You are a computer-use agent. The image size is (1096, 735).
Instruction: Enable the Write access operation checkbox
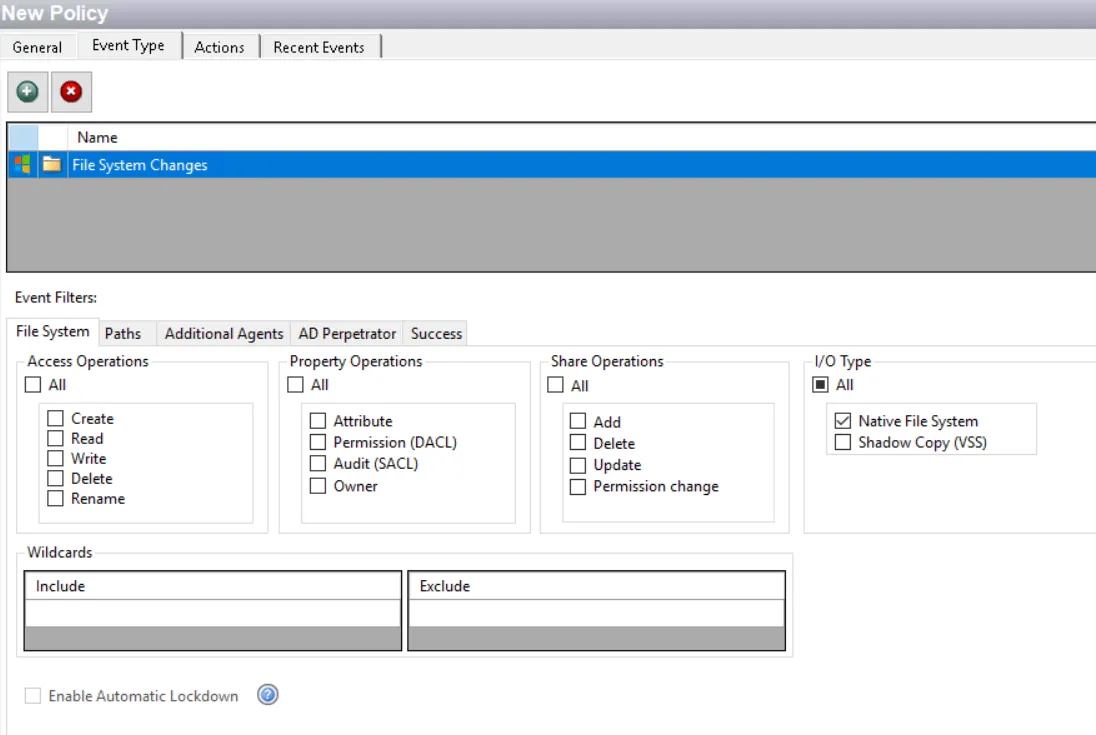55,459
